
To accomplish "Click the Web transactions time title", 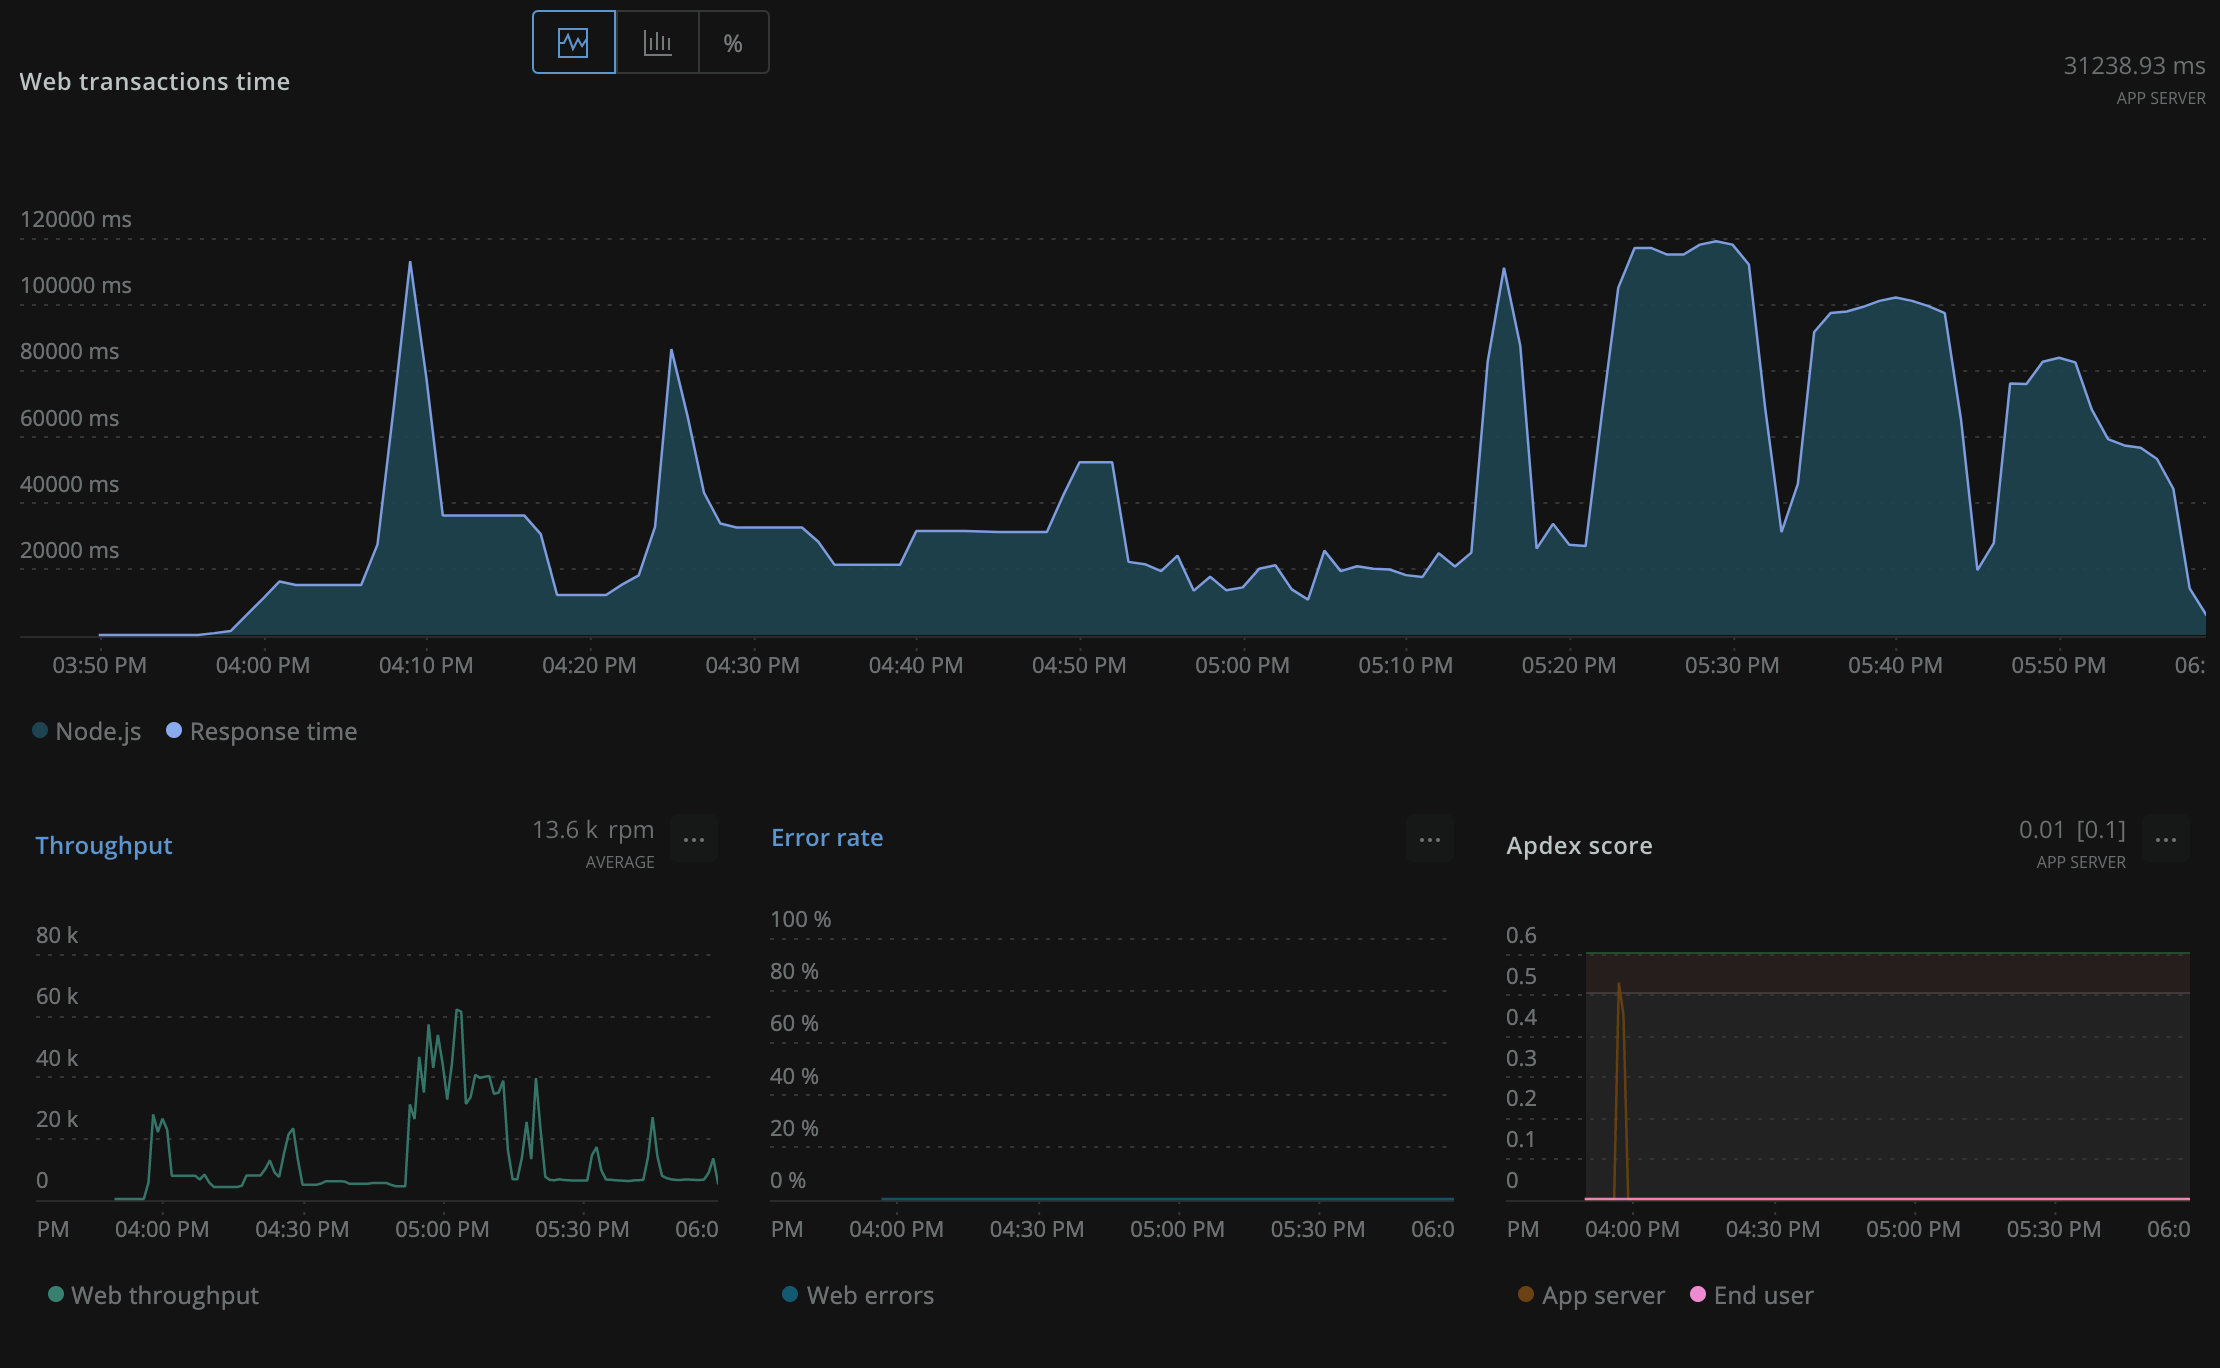I will pyautogui.click(x=155, y=81).
